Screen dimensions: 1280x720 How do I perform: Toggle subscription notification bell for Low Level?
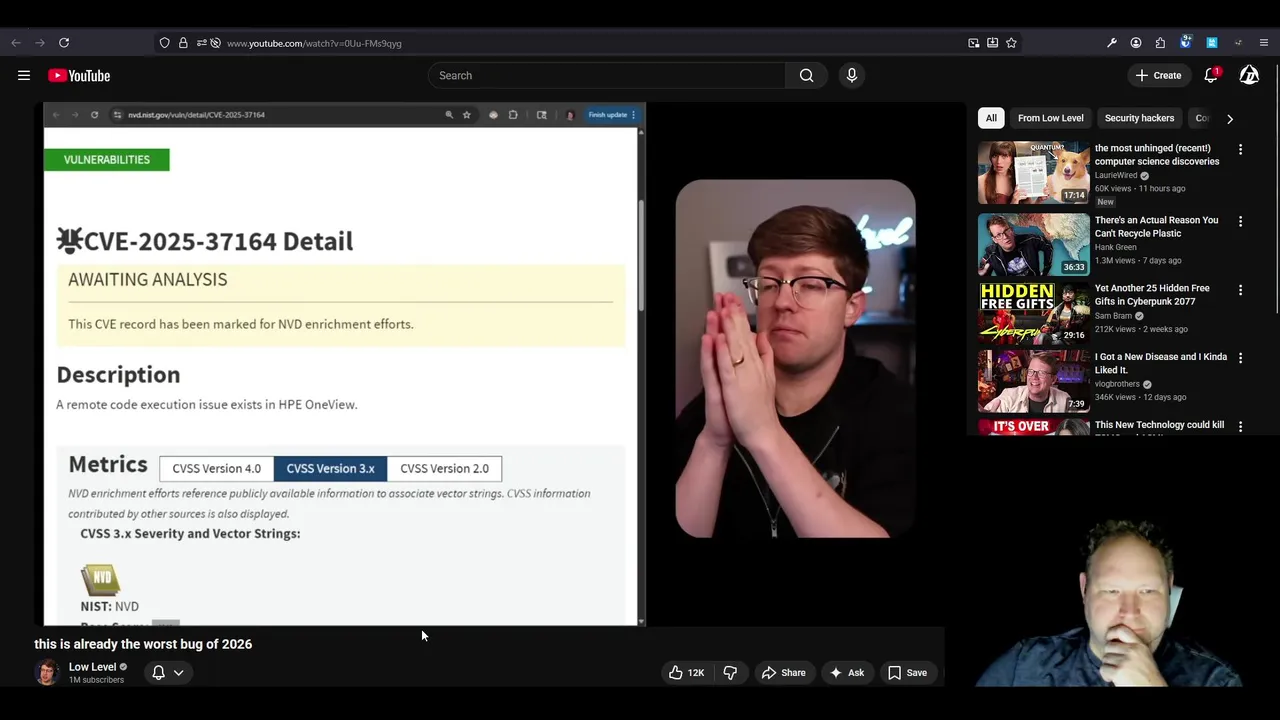pyautogui.click(x=158, y=673)
